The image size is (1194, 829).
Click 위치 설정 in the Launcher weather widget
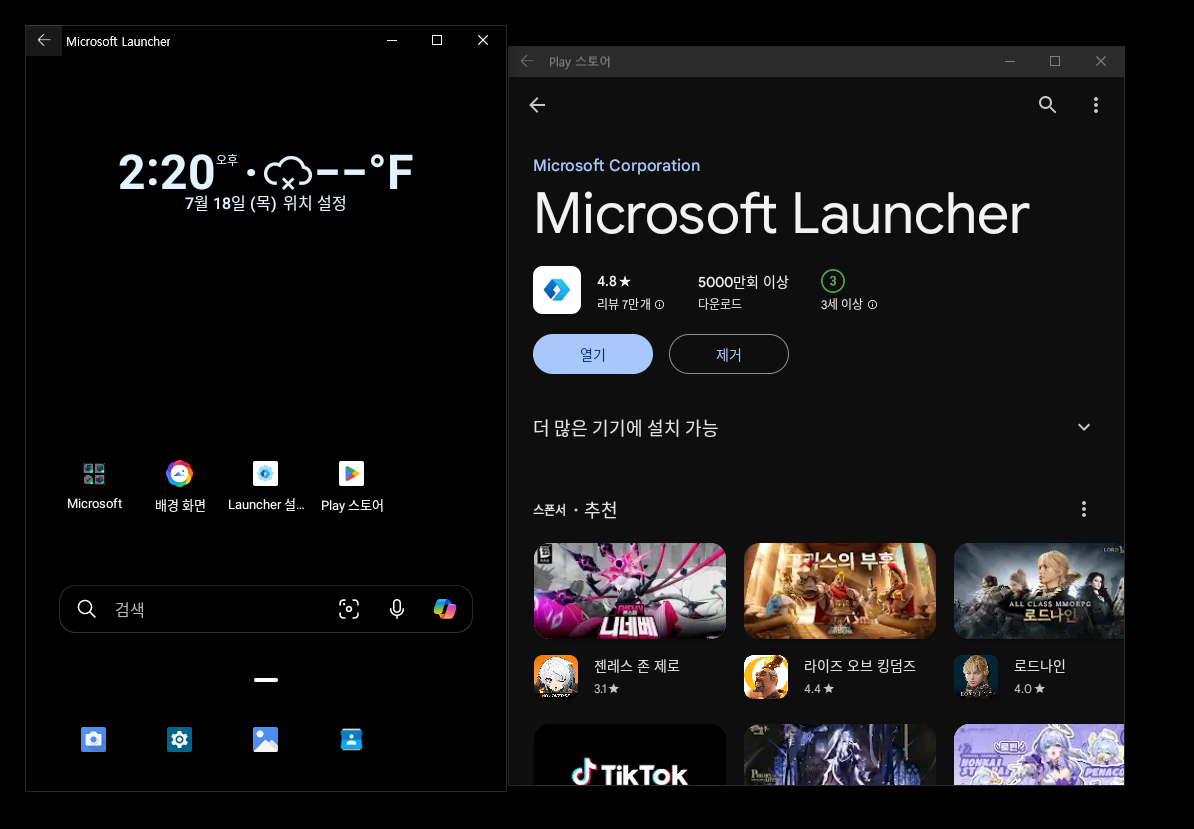(x=314, y=203)
